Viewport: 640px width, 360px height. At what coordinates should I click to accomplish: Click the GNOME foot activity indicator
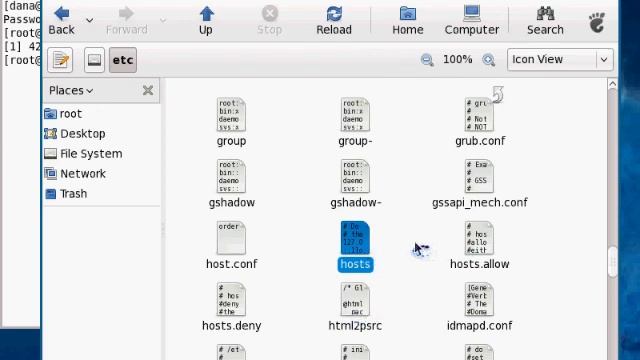(x=597, y=22)
